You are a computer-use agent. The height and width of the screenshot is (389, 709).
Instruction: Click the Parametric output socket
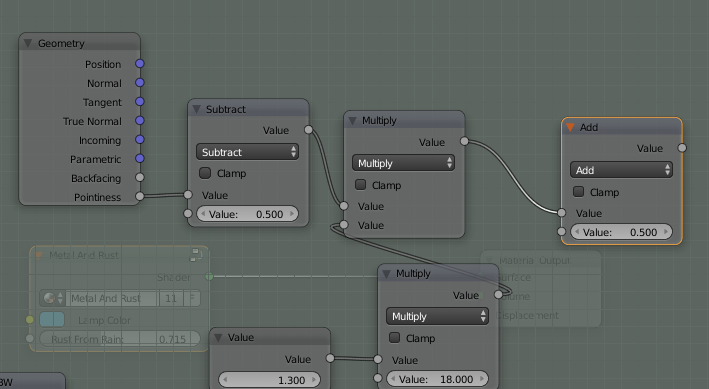coord(140,158)
